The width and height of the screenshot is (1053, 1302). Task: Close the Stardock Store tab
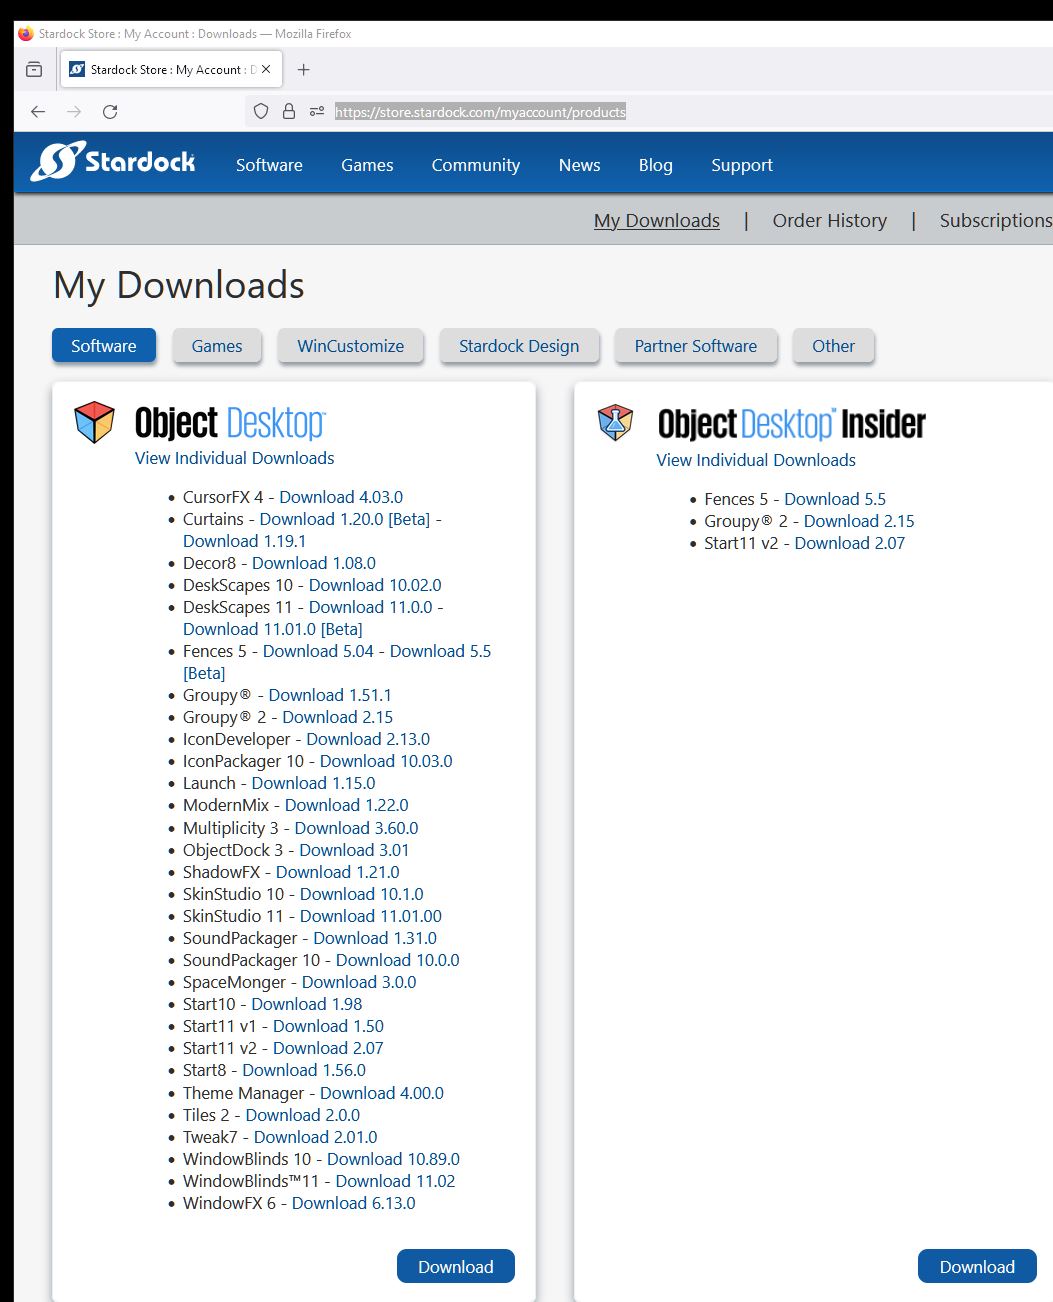click(x=266, y=70)
